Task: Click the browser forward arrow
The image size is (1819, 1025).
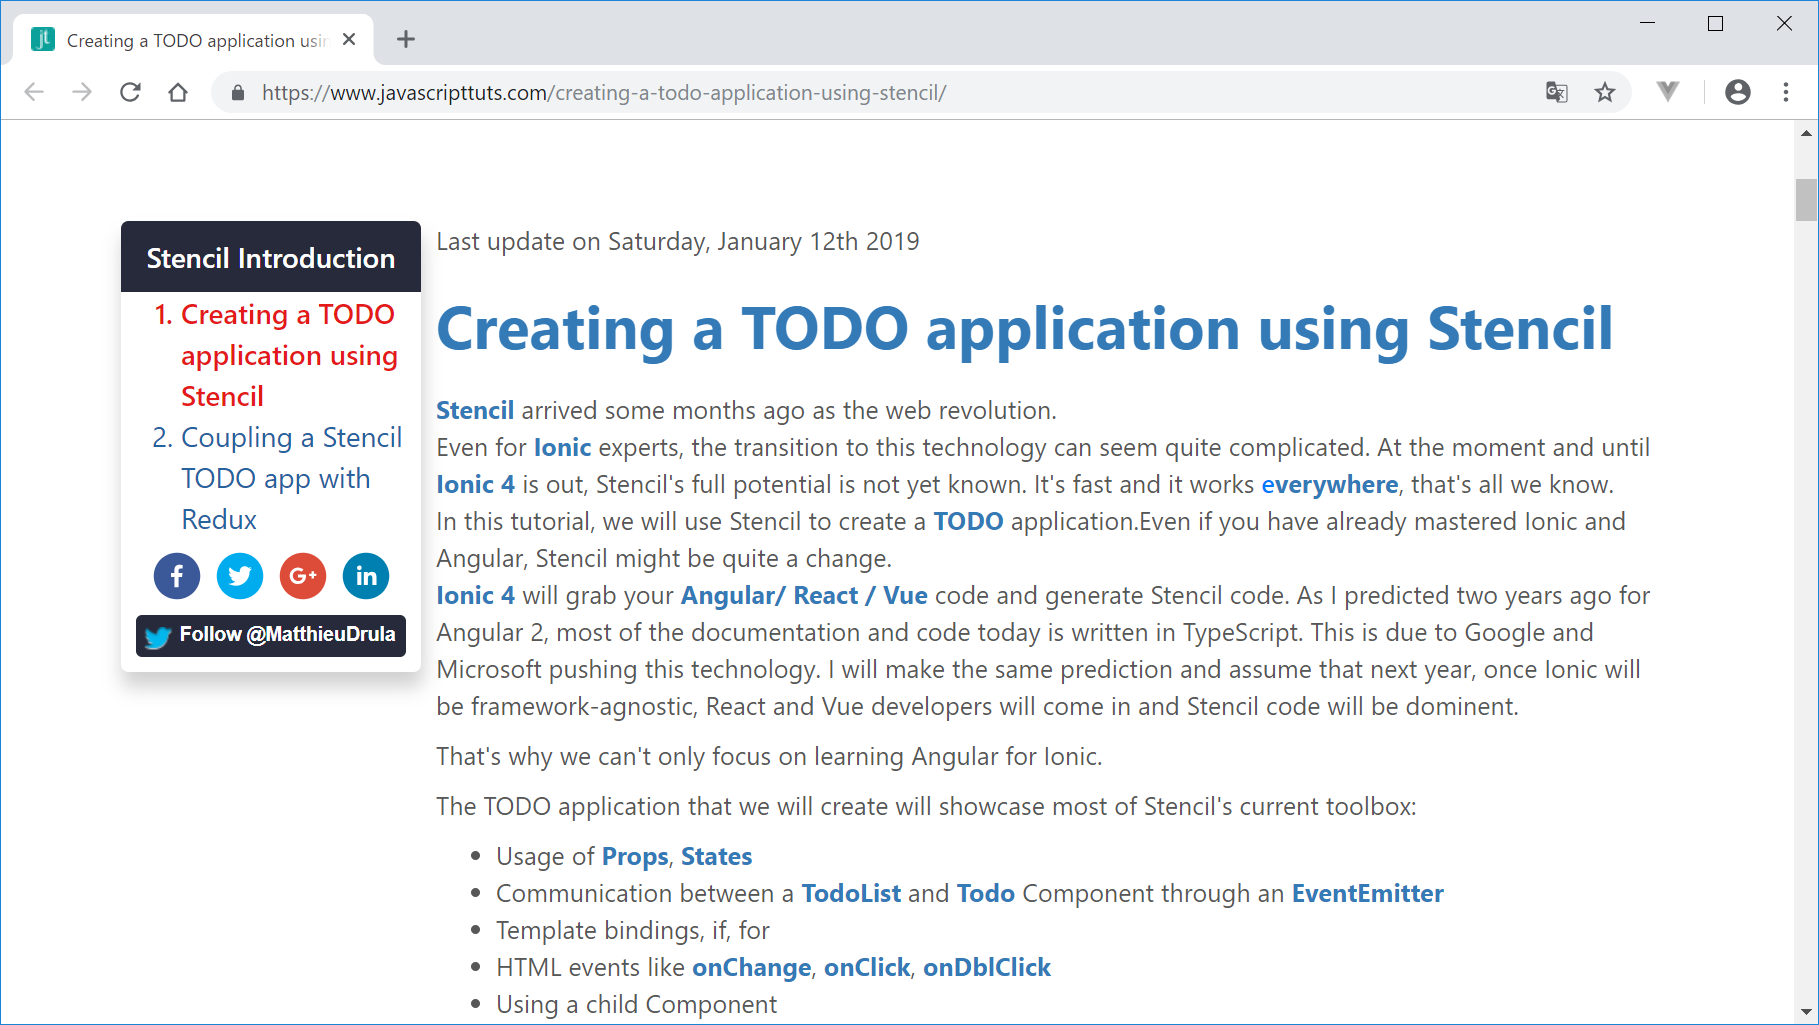Action: [x=82, y=92]
